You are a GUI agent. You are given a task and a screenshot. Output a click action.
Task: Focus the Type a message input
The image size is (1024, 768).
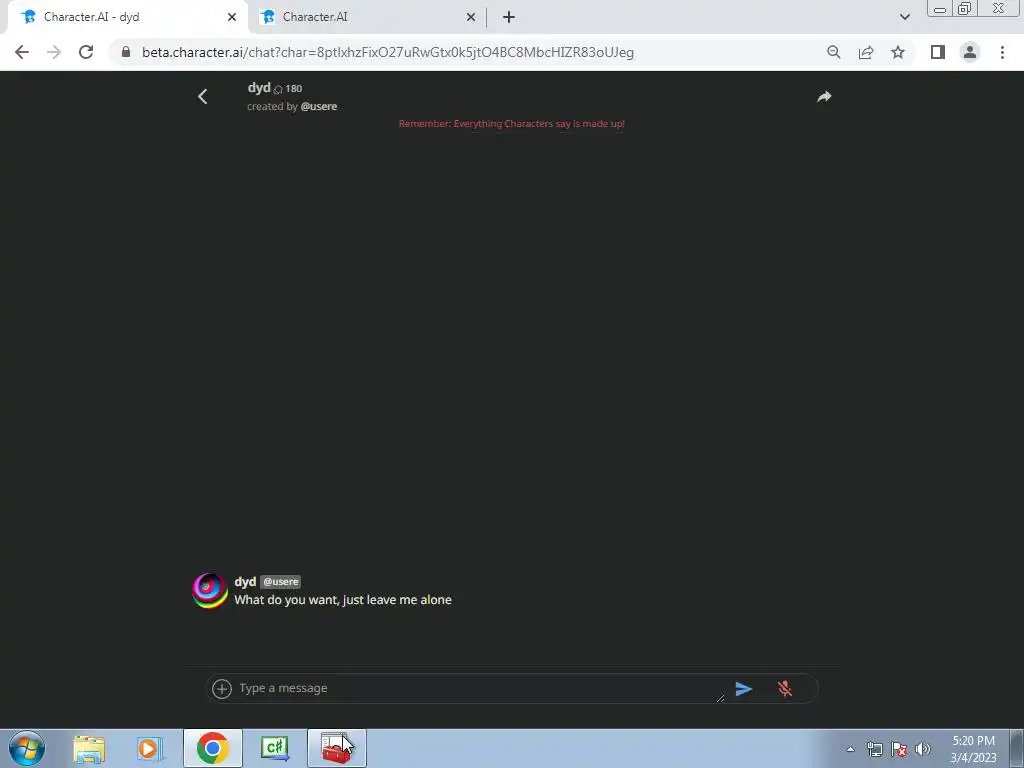479,688
